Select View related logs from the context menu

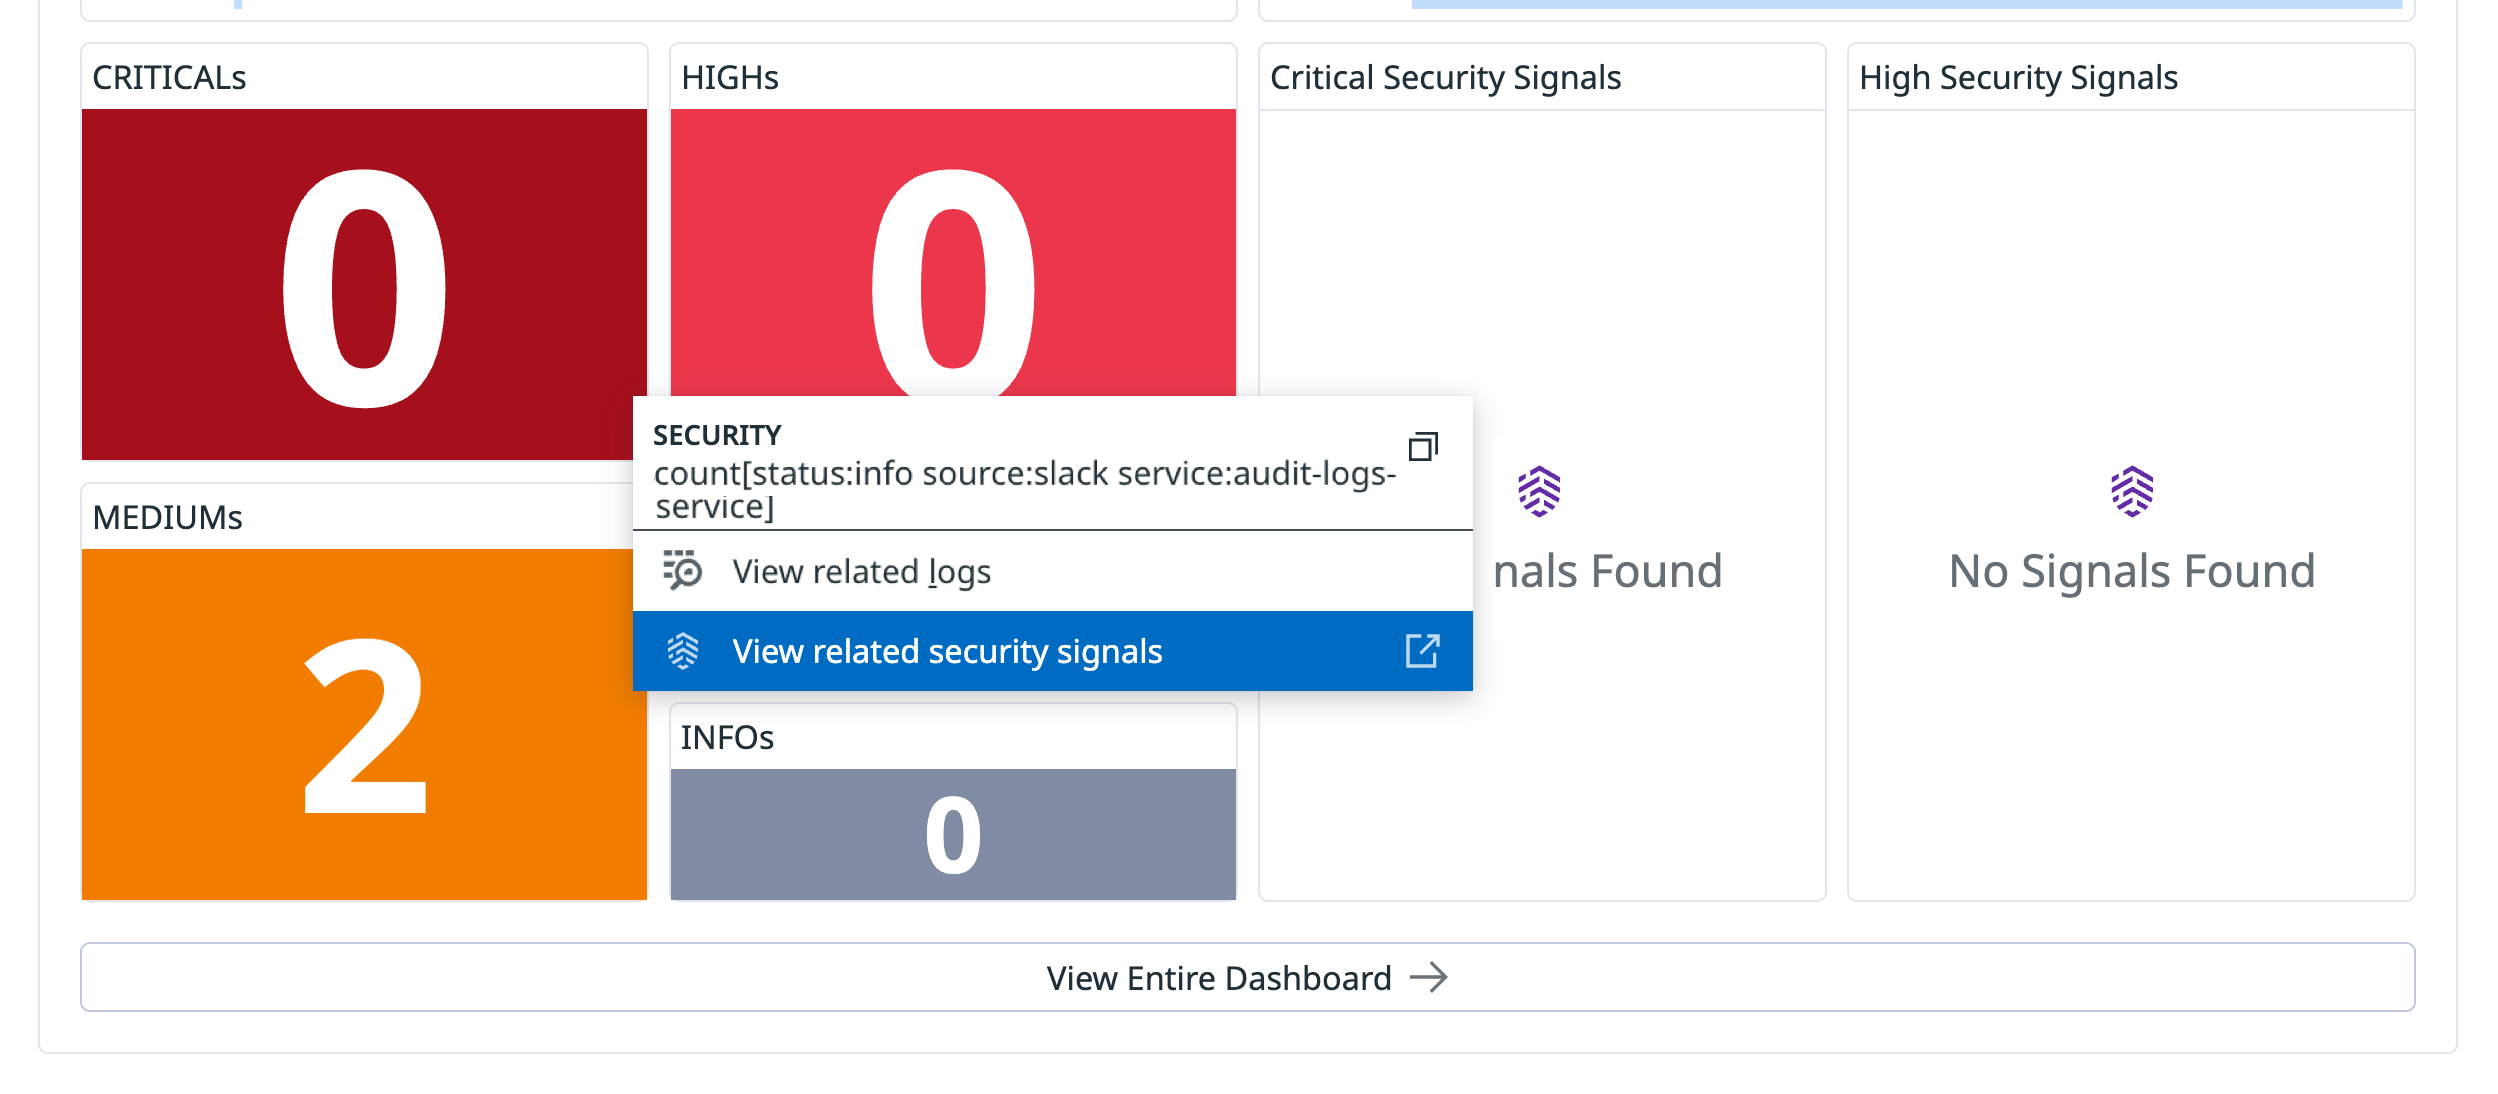coord(862,571)
